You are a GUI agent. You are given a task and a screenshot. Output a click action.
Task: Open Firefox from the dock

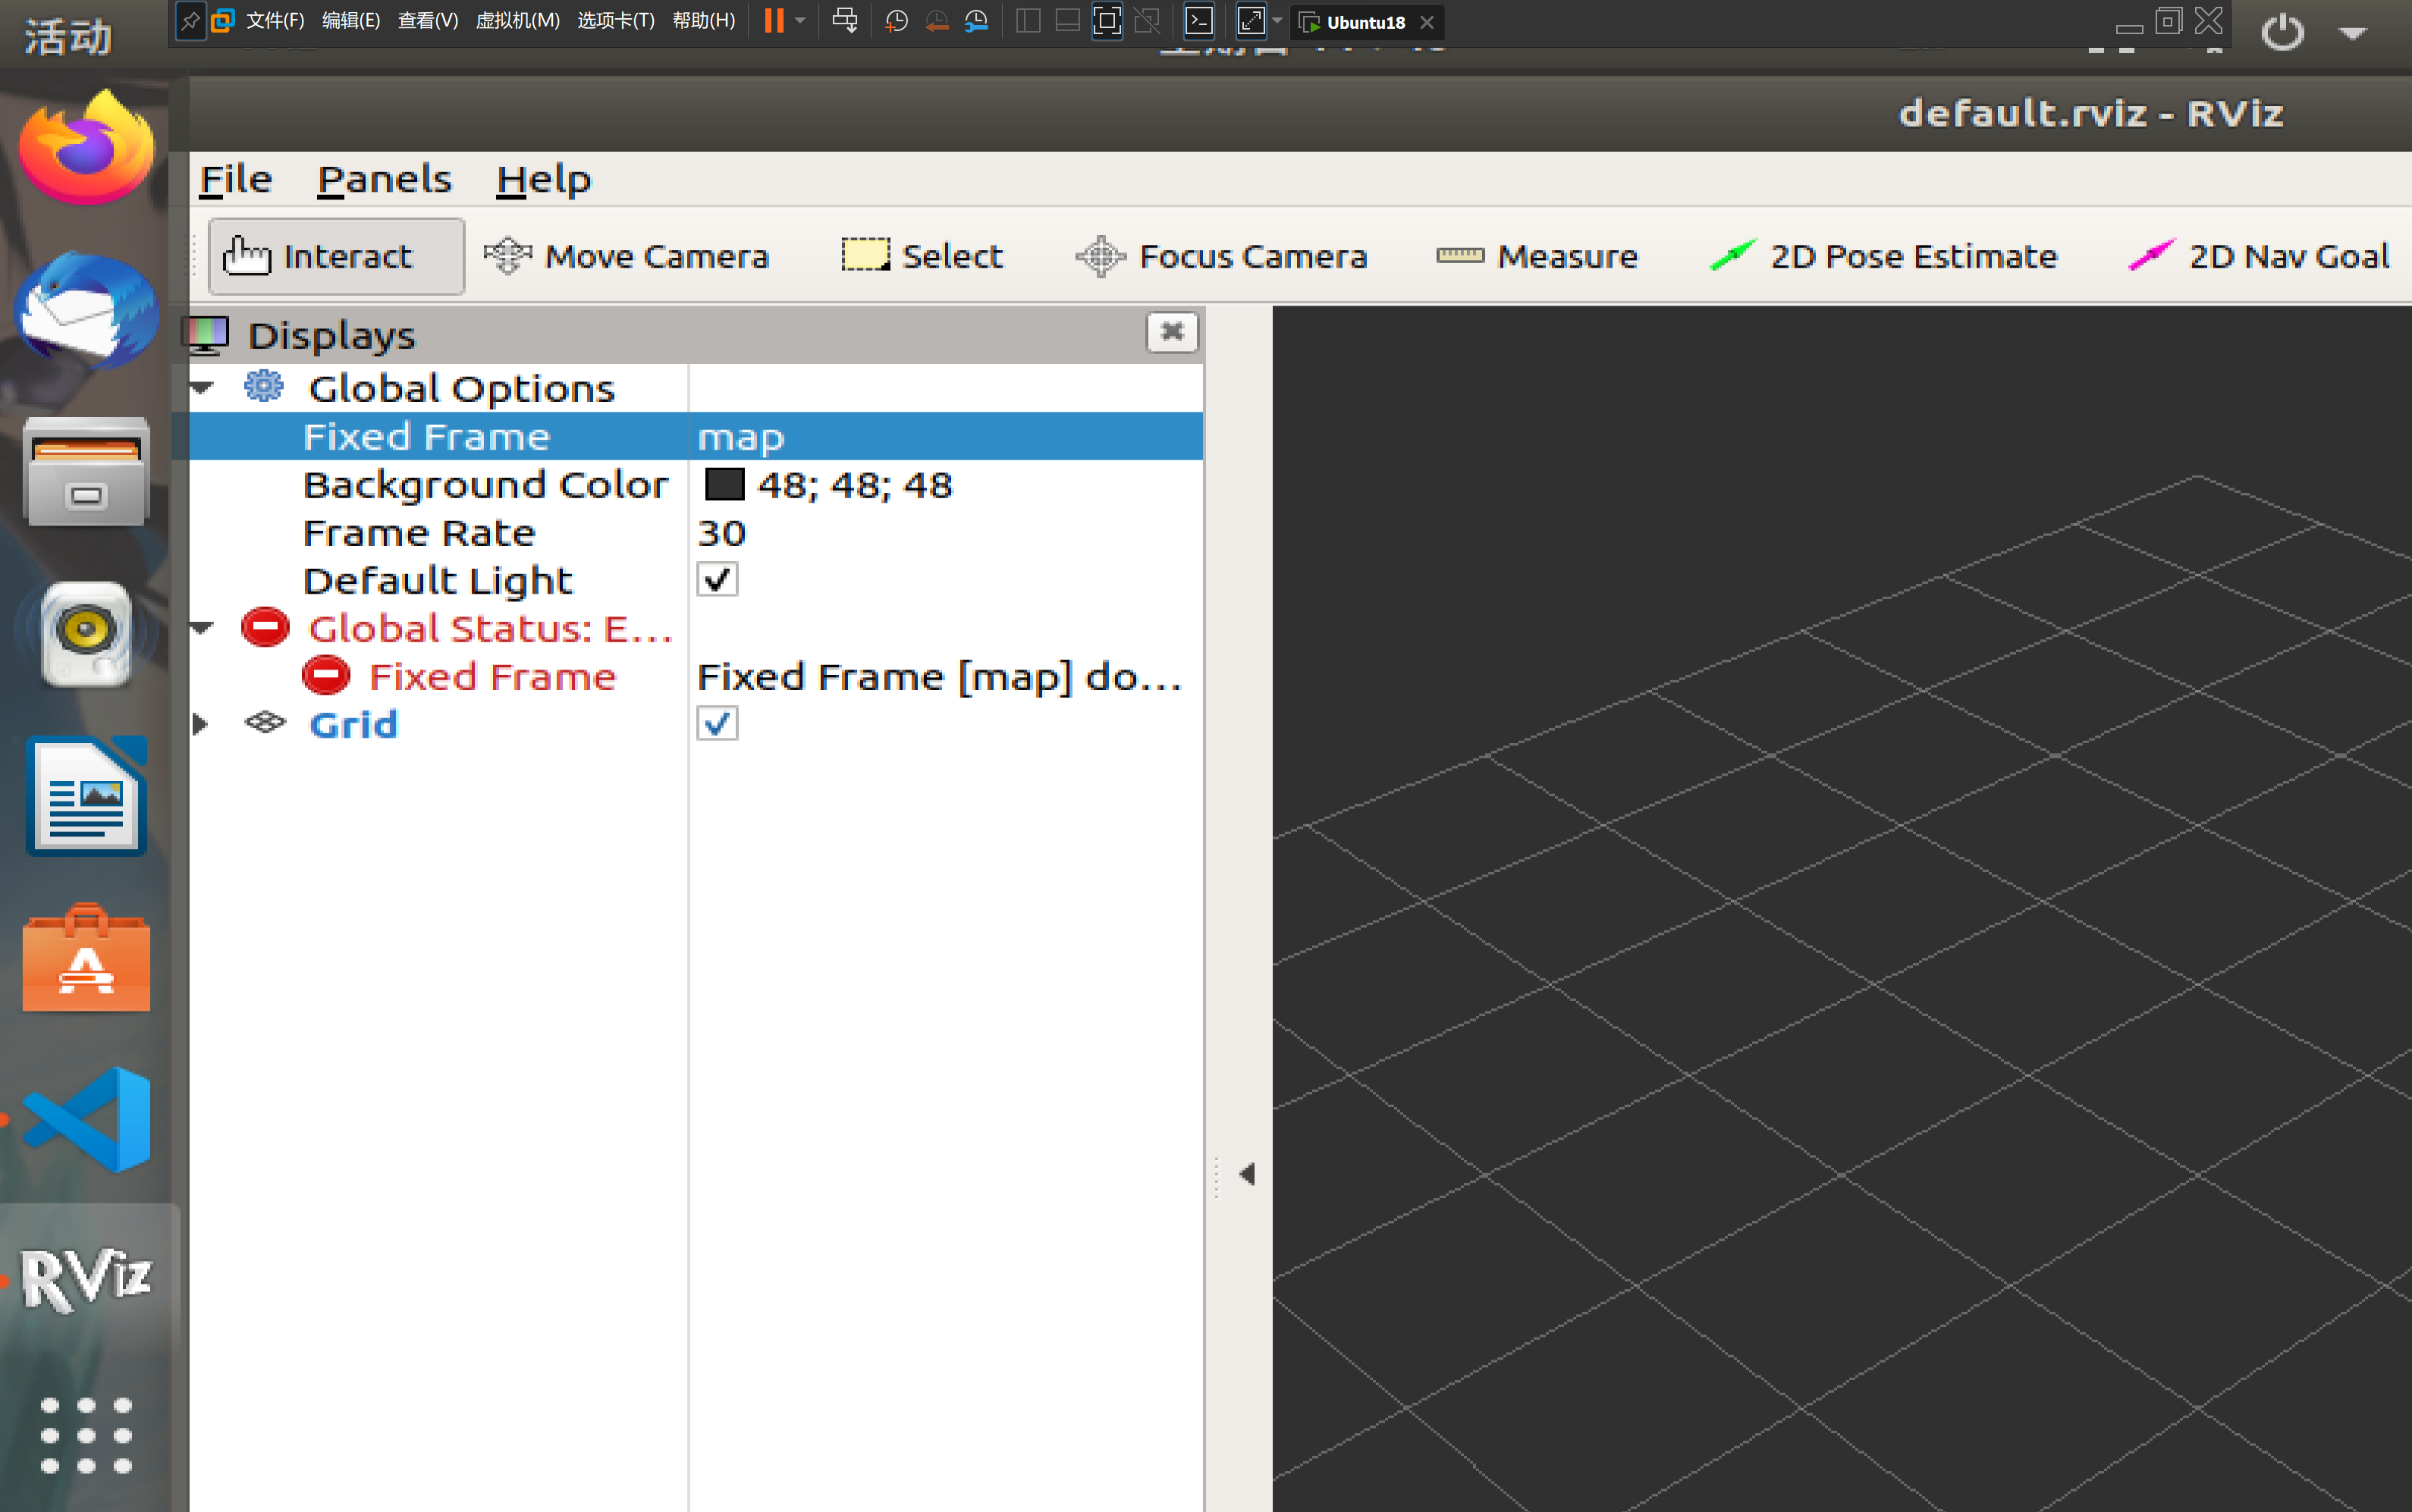pyautogui.click(x=87, y=148)
